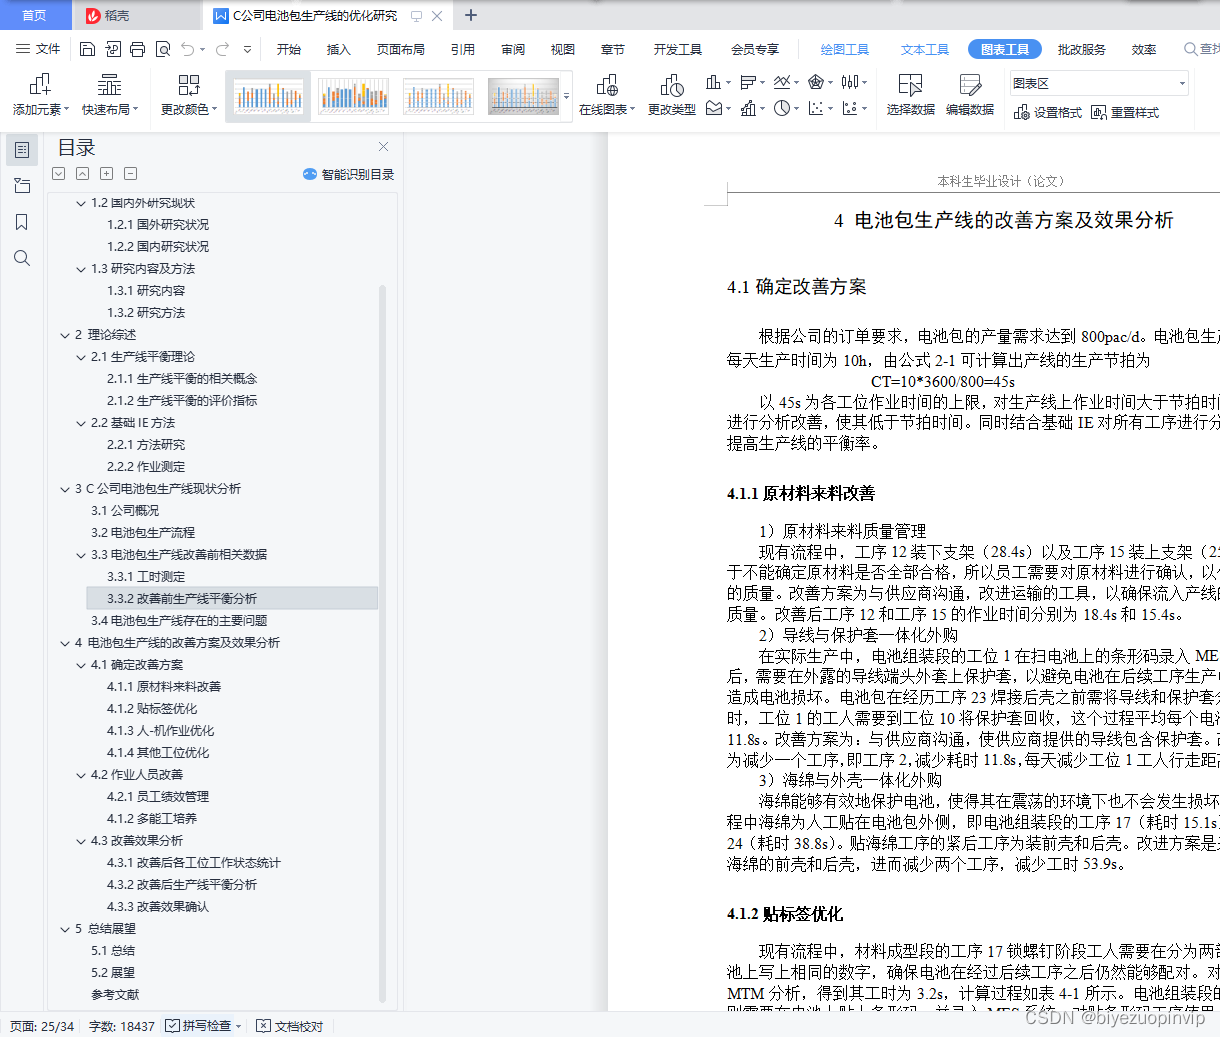Click 智能识别目录 link

[348, 174]
